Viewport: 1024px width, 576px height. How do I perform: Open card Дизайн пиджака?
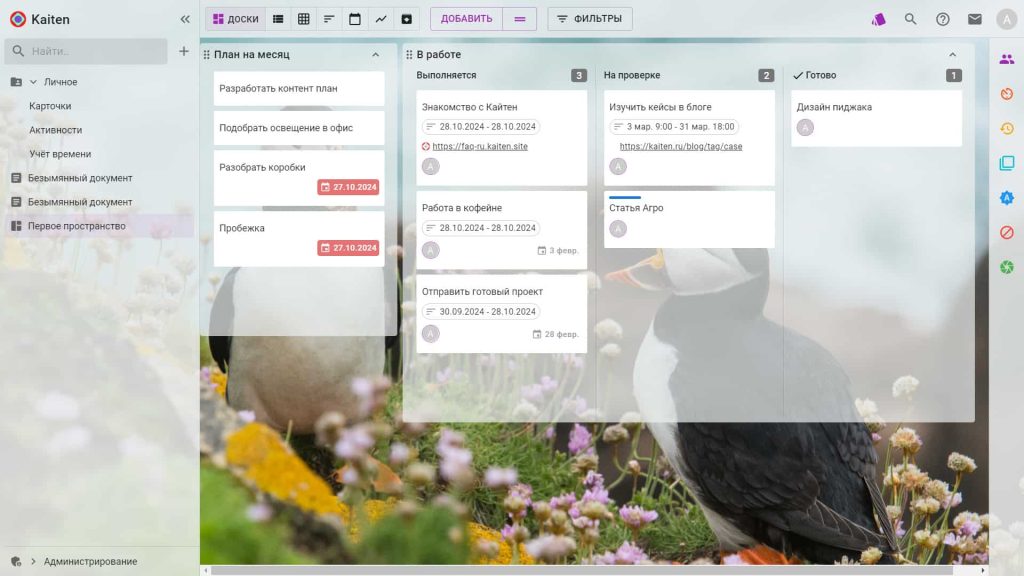(876, 118)
